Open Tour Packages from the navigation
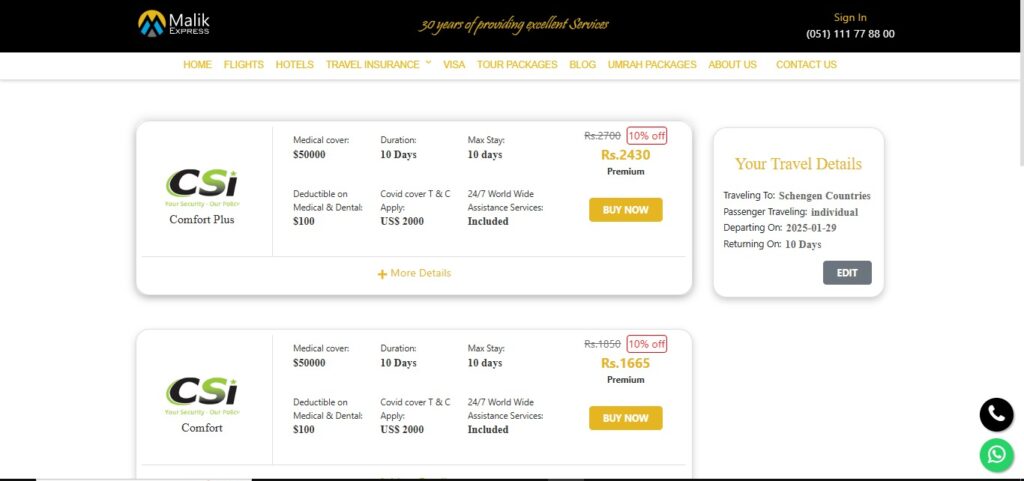Viewport: 1024px width, 481px height. point(517,65)
